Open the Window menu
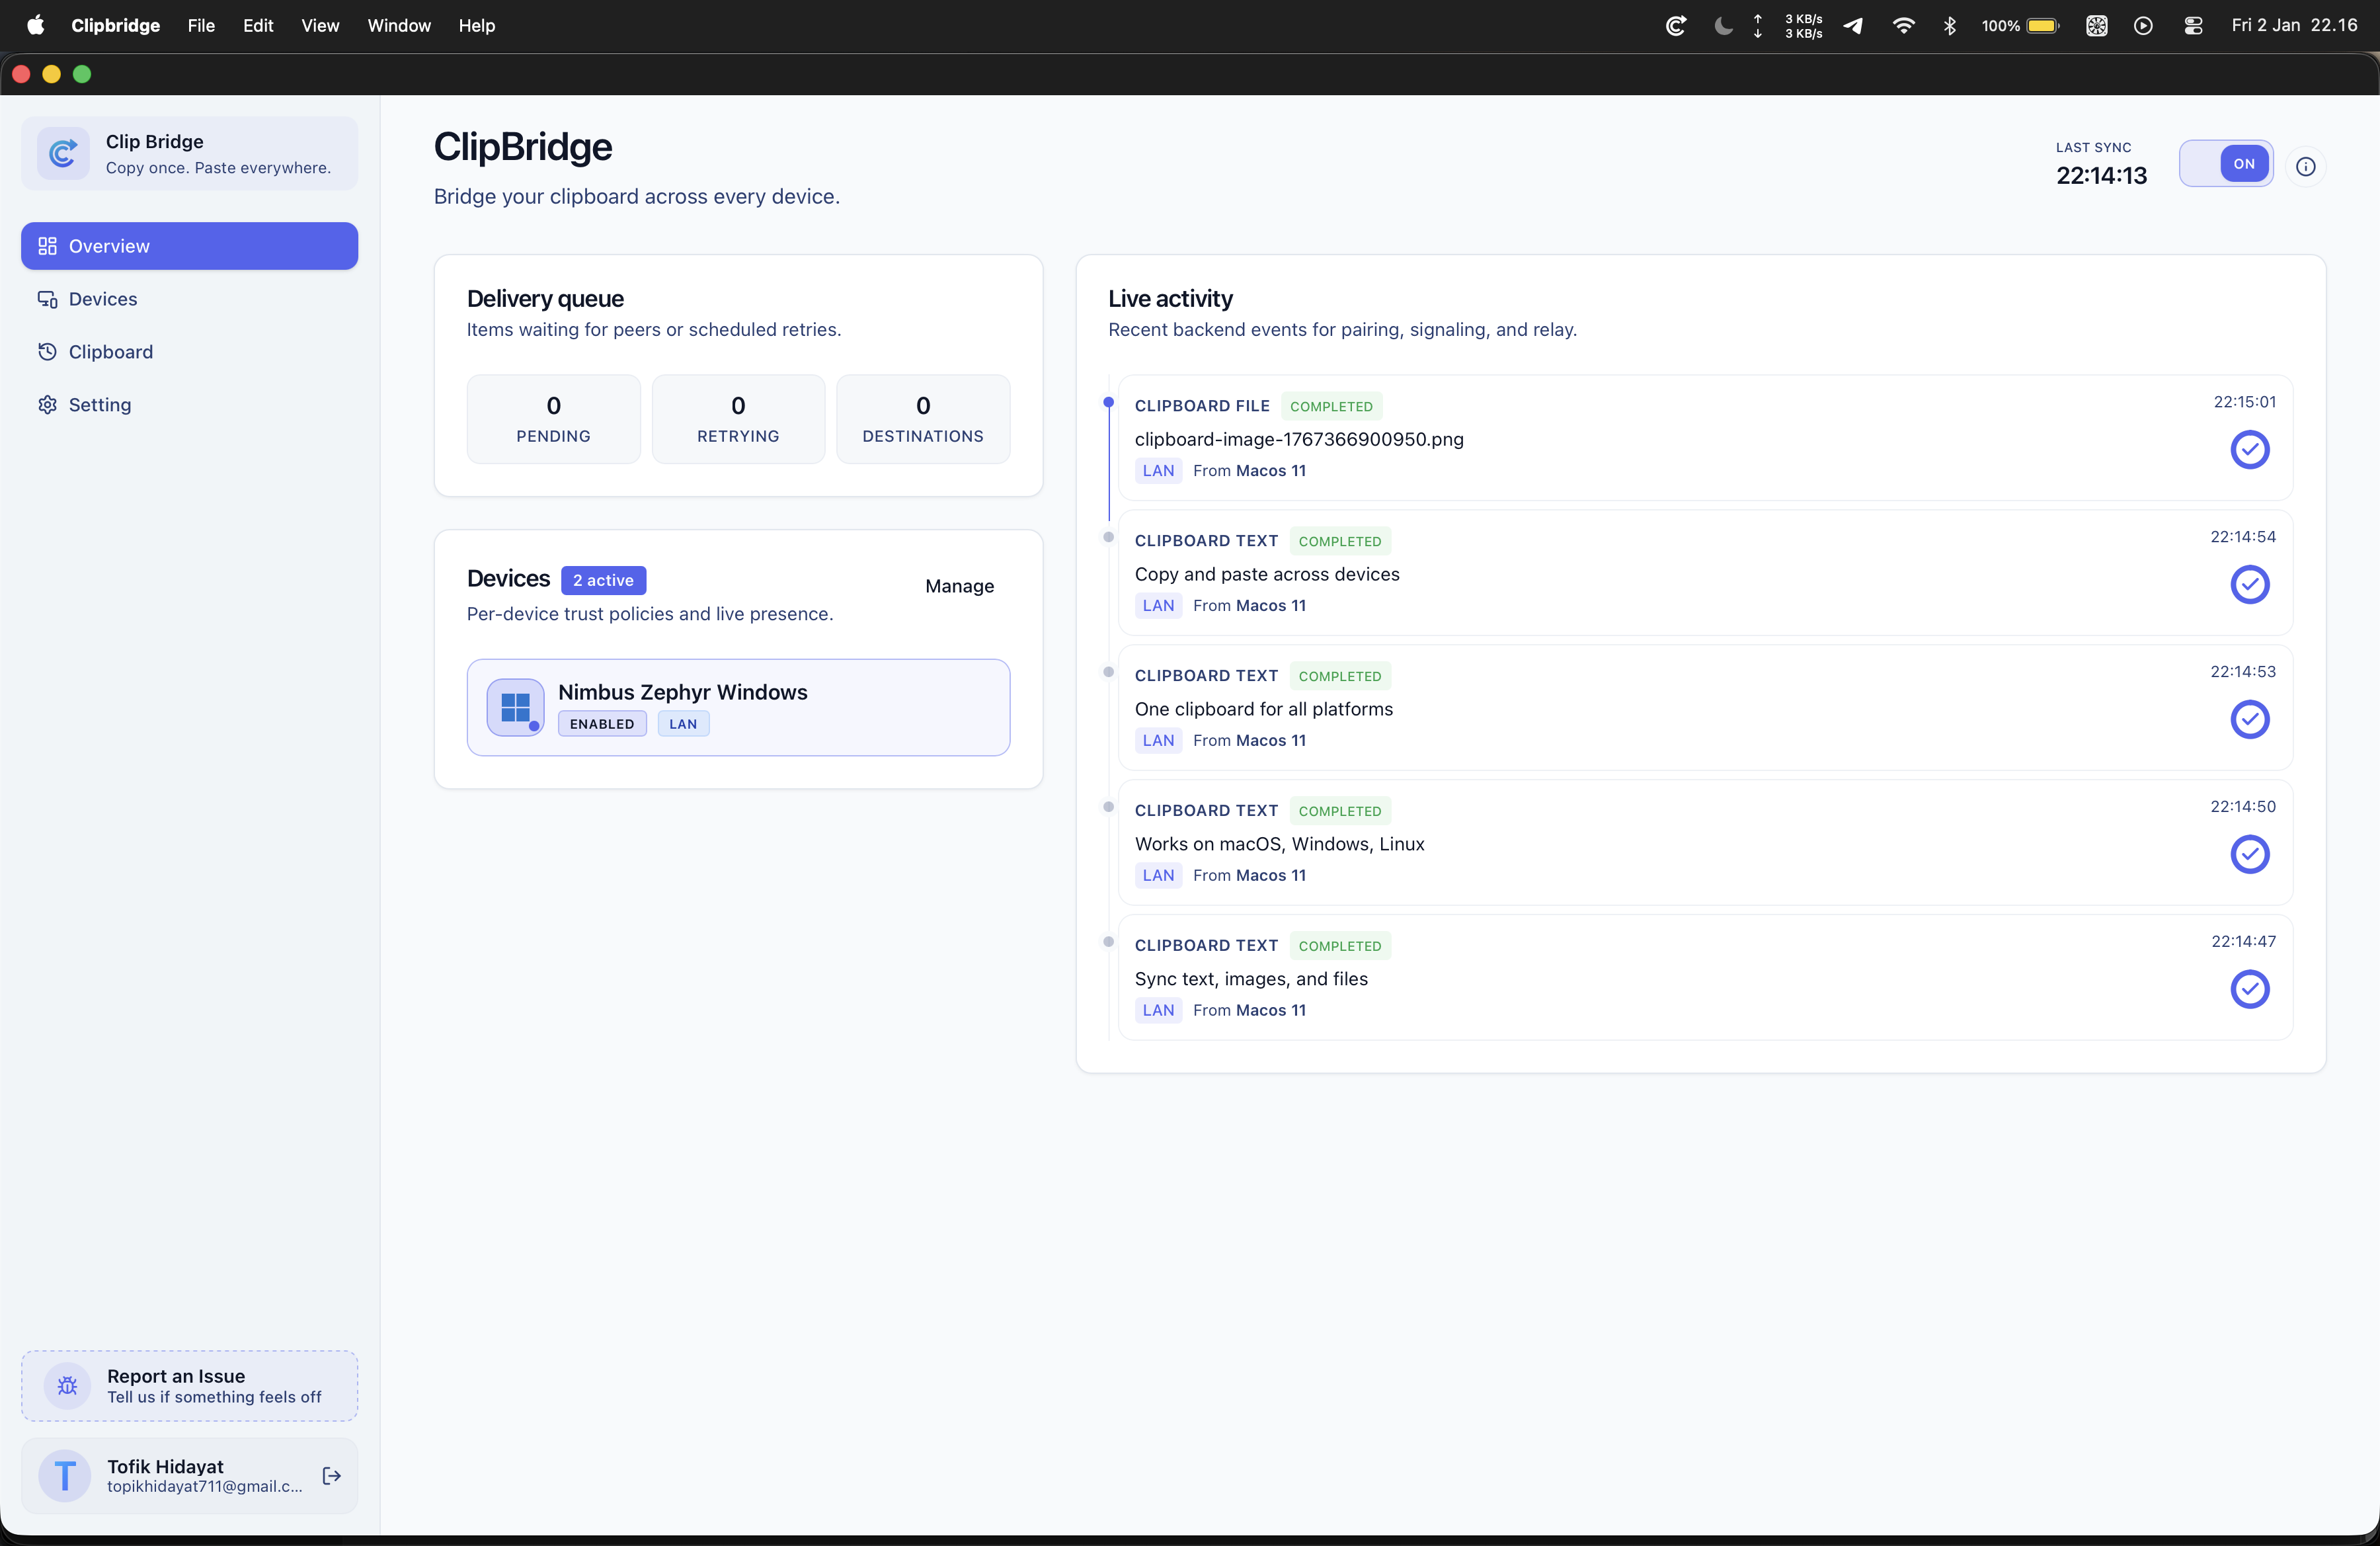This screenshot has height=1546, width=2380. pos(398,25)
